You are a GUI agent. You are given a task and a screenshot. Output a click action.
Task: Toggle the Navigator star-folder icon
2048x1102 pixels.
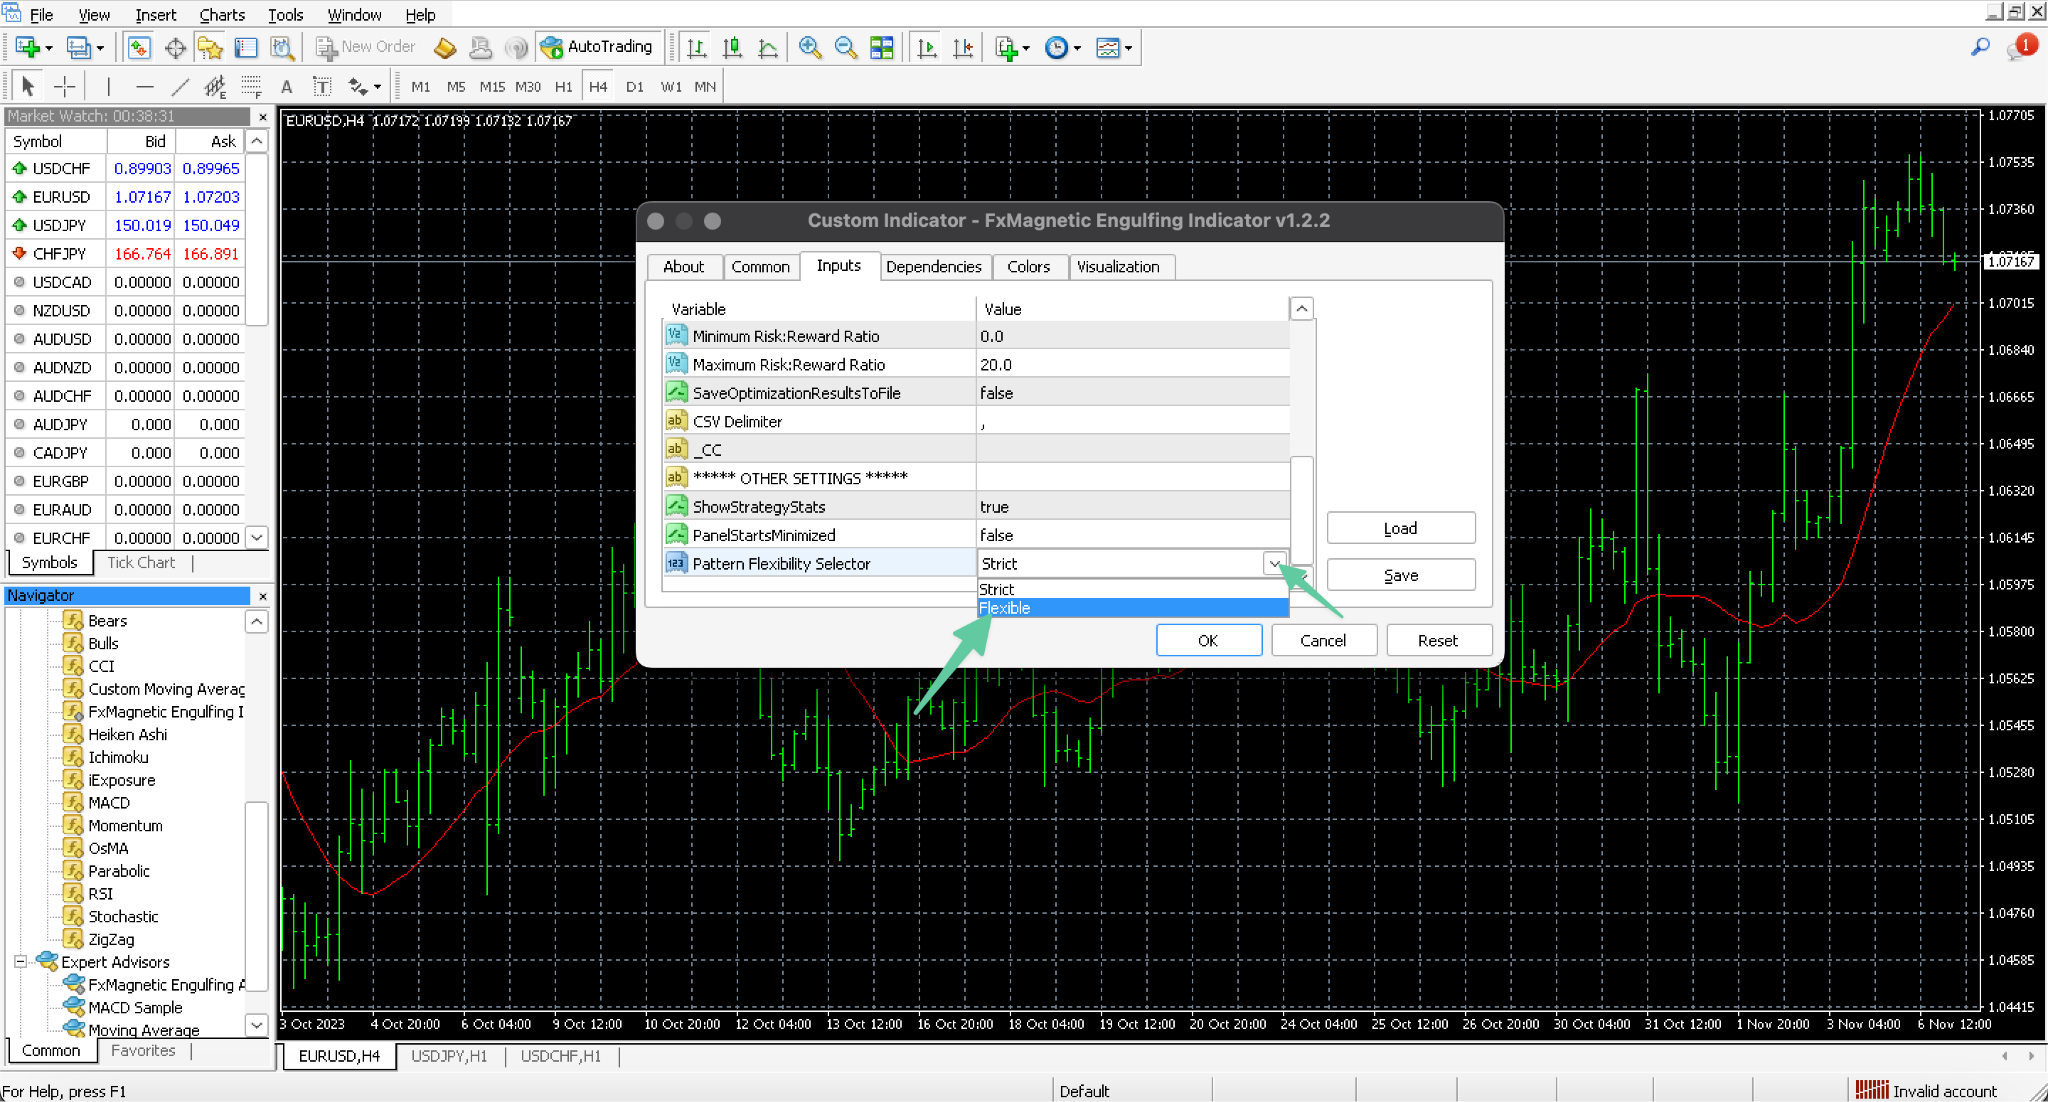(x=210, y=47)
